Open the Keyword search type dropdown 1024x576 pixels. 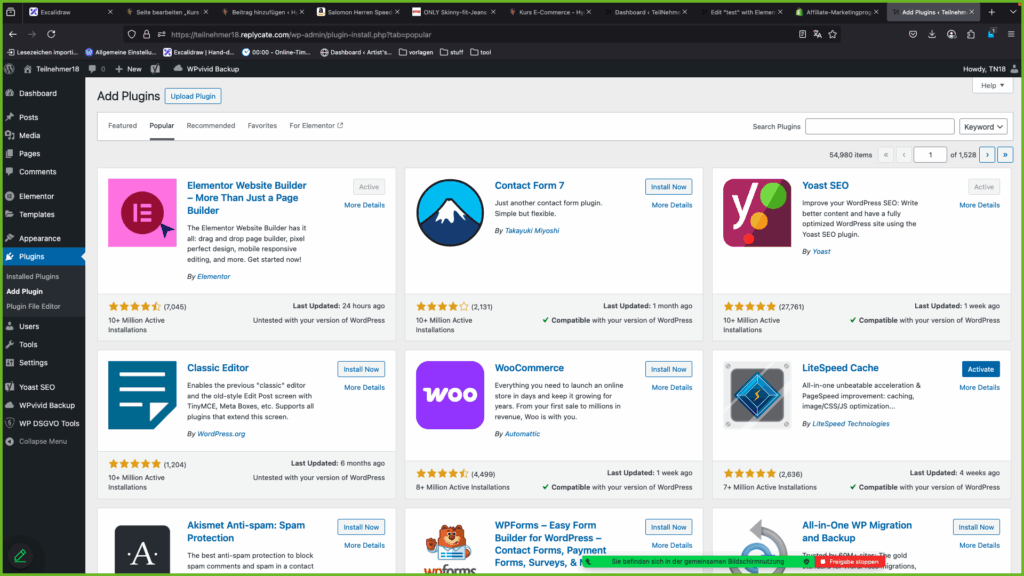click(983, 127)
